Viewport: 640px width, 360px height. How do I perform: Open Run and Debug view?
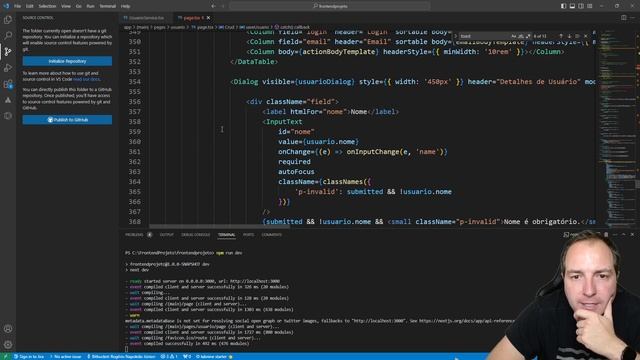[8, 68]
